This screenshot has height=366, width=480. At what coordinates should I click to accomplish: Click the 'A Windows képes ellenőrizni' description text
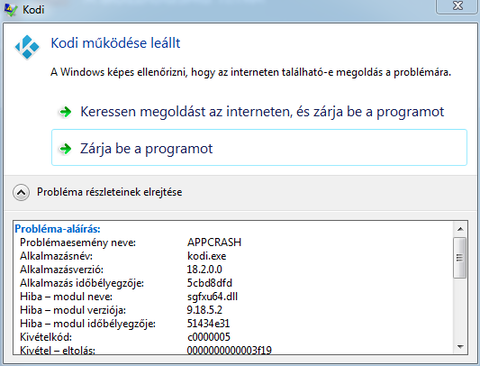point(251,72)
